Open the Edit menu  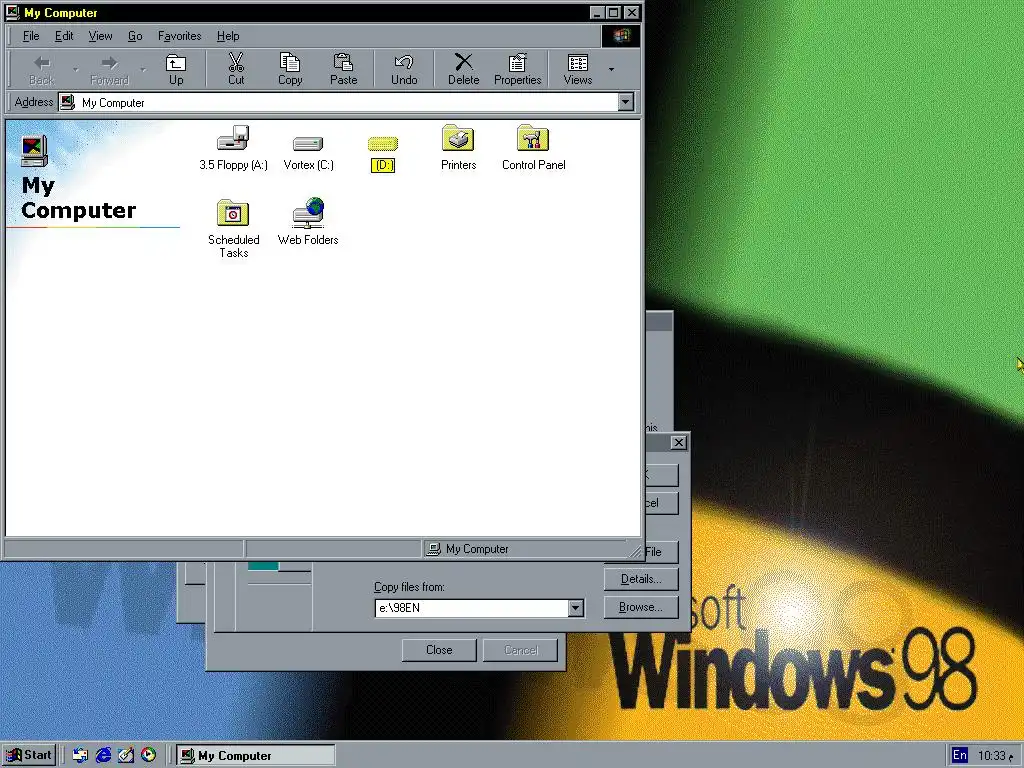point(64,36)
